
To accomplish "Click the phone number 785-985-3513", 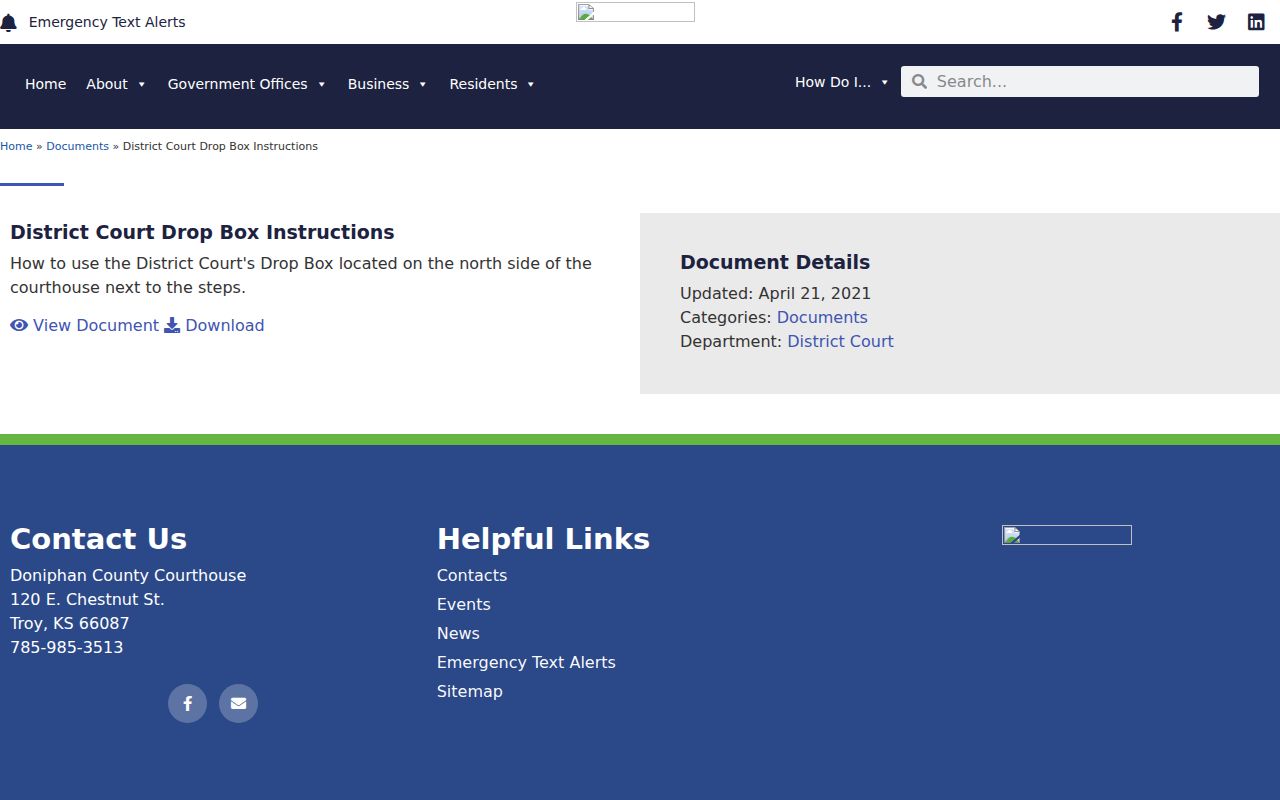I will [x=67, y=647].
